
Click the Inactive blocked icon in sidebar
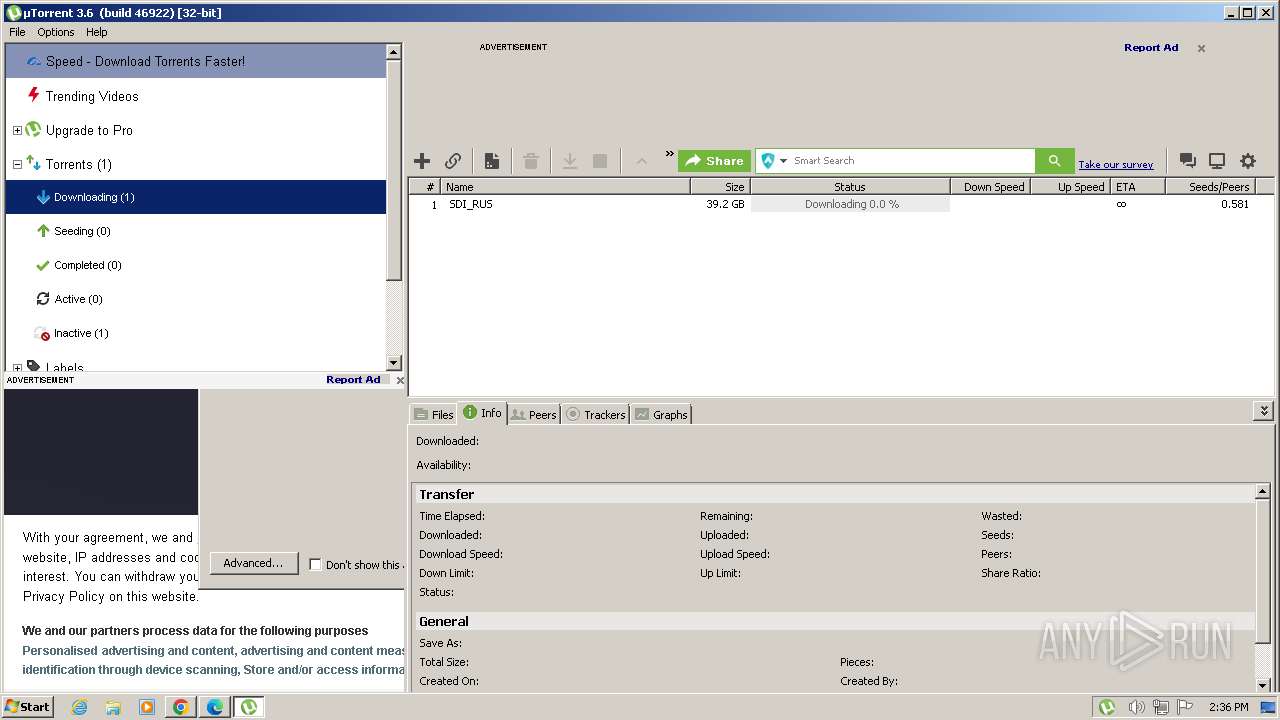click(43, 333)
